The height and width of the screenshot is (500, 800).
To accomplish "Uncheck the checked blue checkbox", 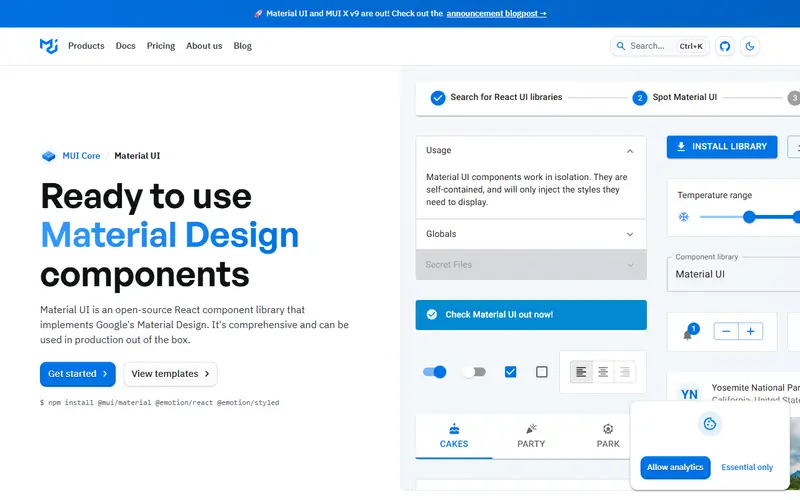I will coord(510,372).
